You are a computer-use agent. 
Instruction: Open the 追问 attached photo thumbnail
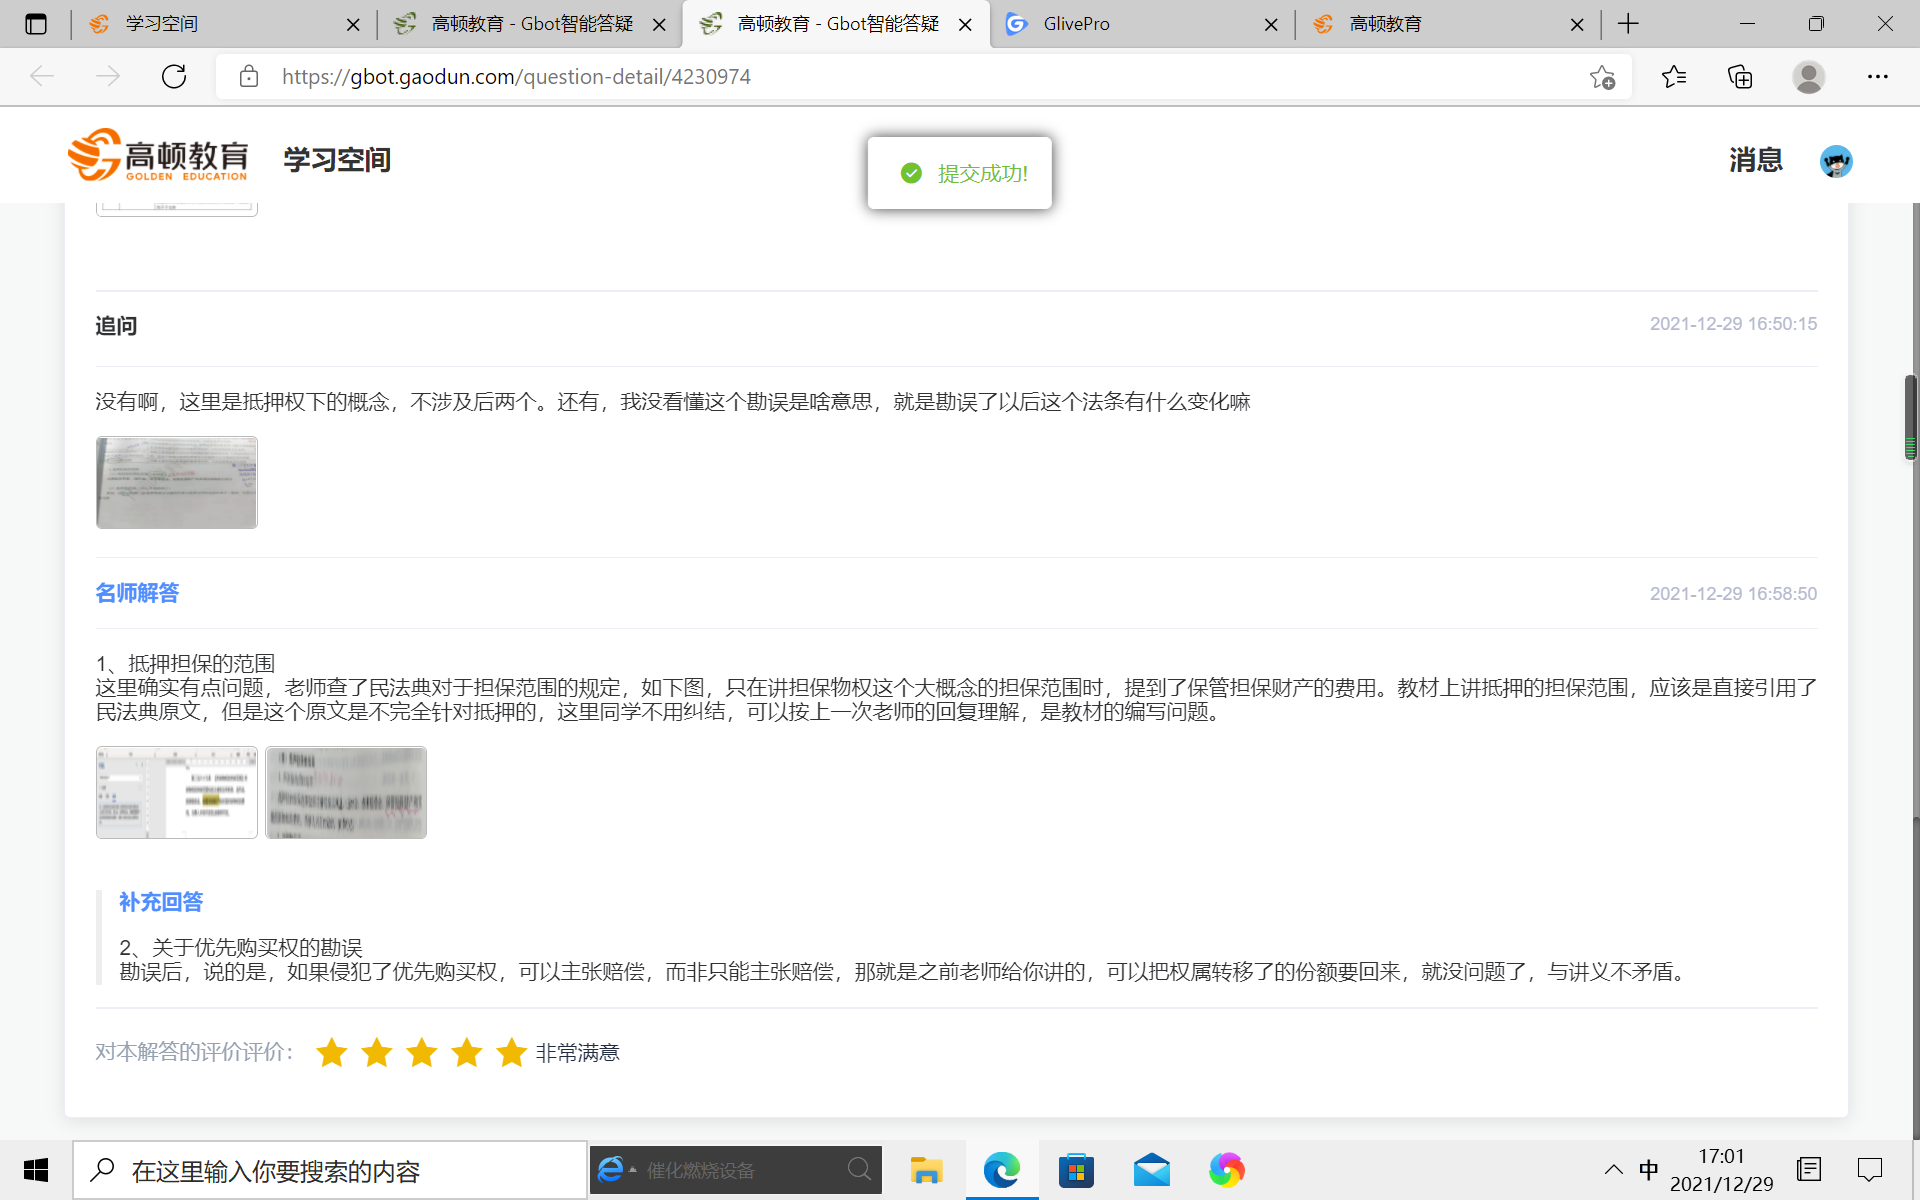(x=177, y=482)
